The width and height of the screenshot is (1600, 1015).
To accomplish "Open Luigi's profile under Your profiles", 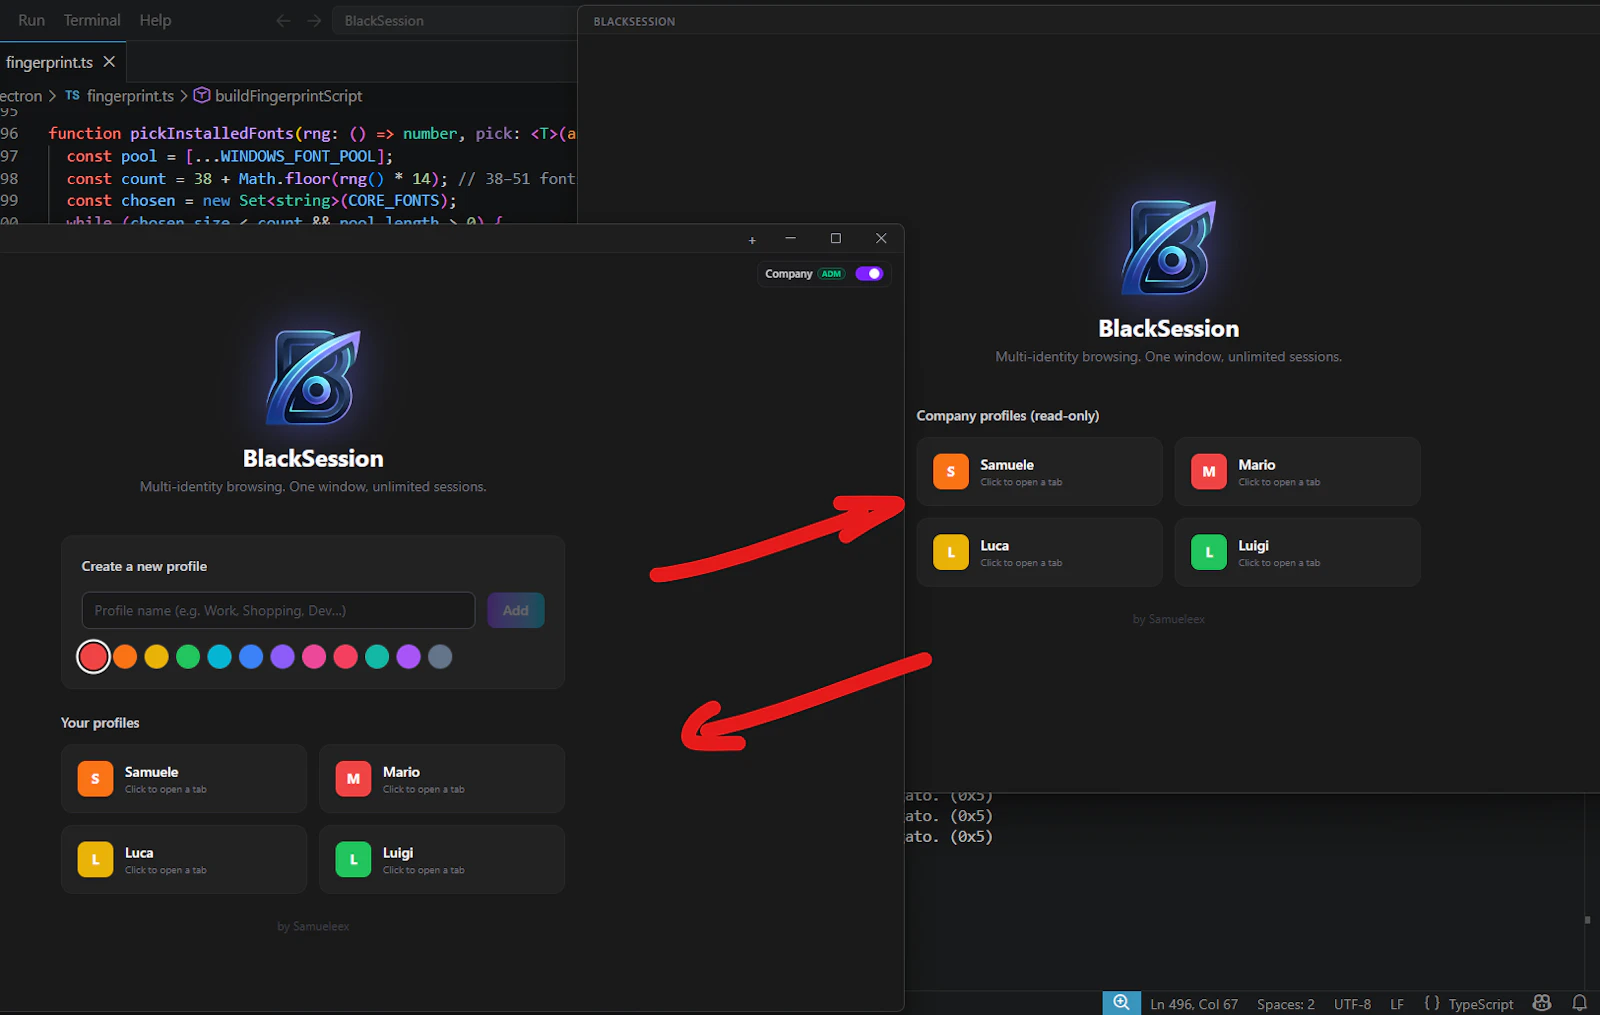I will click(x=442, y=860).
